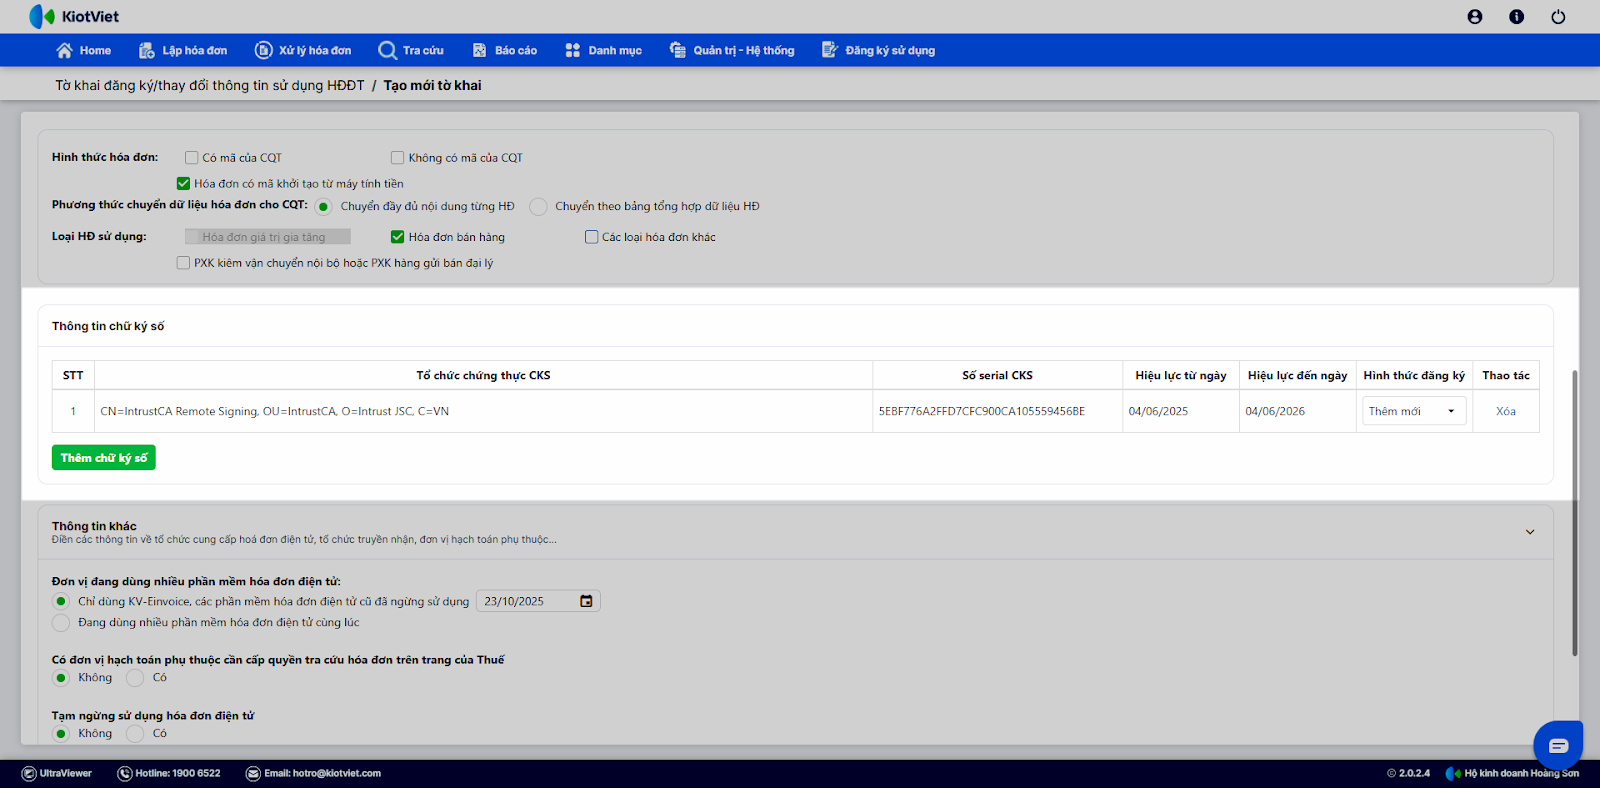Click the KiotViet logo
The image size is (1600, 788).
74,16
